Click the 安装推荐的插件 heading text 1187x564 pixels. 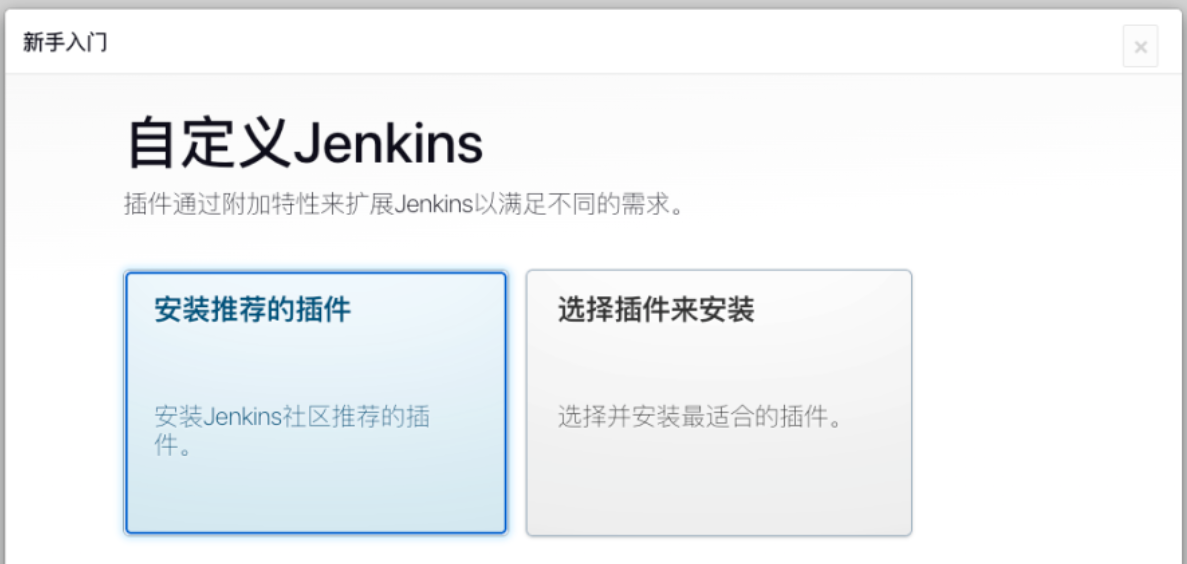click(252, 310)
